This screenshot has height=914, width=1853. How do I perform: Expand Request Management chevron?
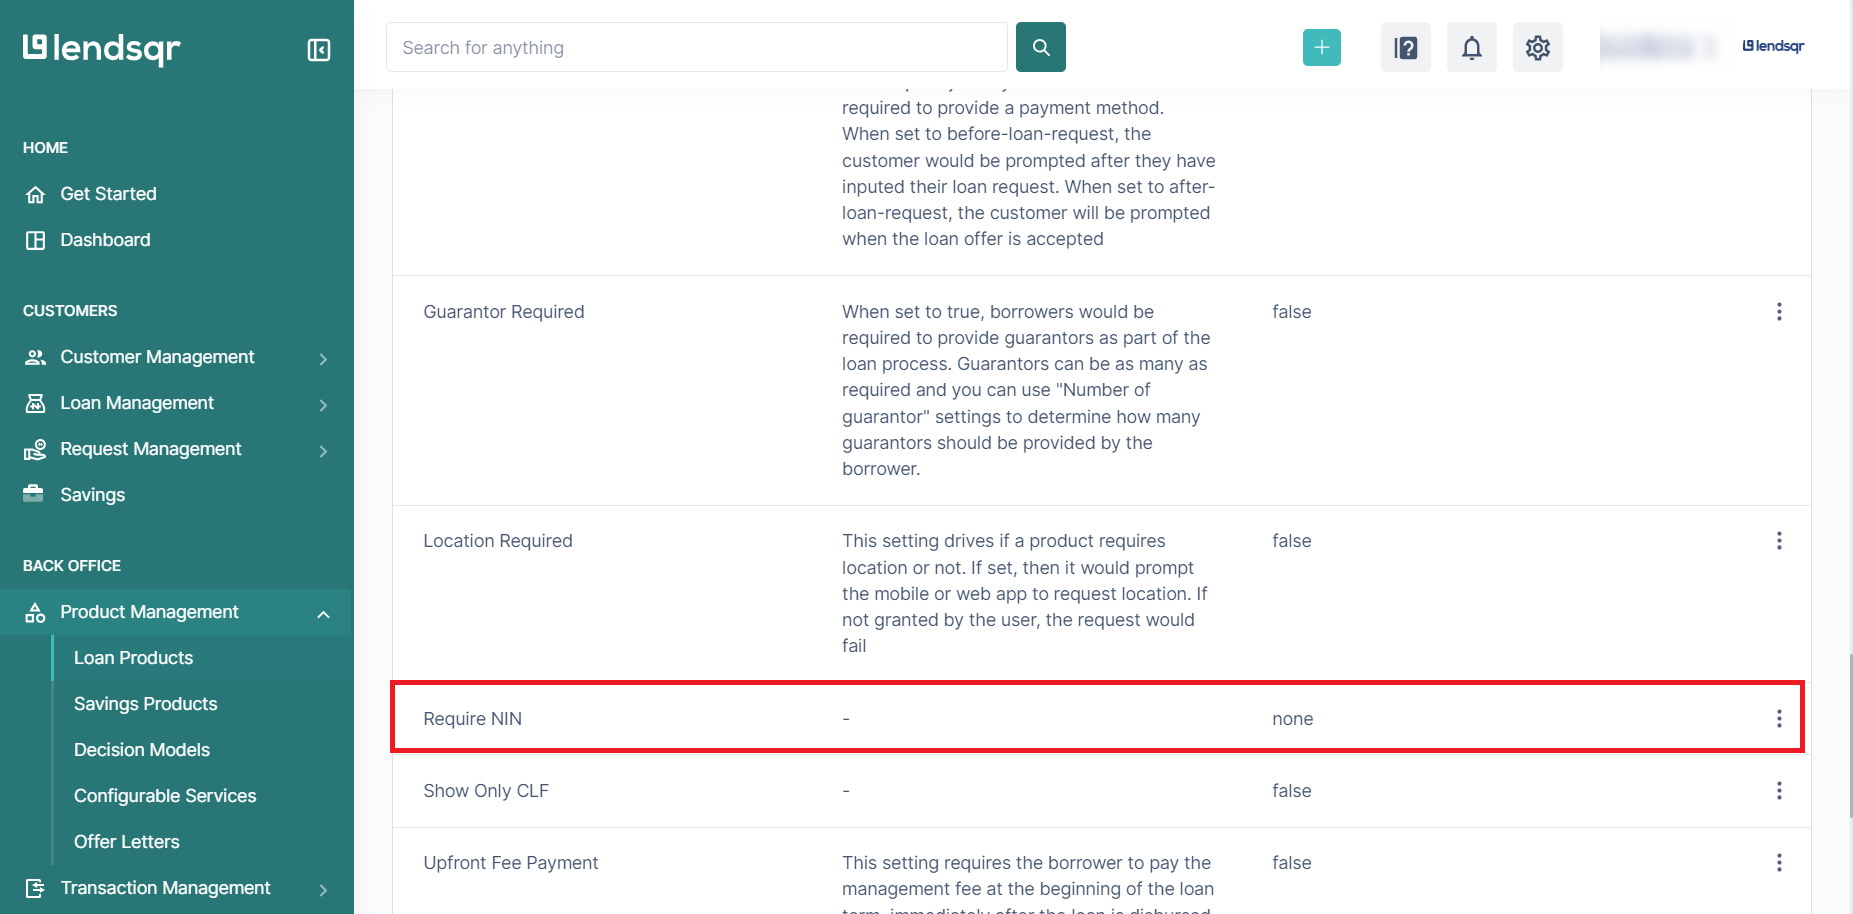[x=323, y=451]
